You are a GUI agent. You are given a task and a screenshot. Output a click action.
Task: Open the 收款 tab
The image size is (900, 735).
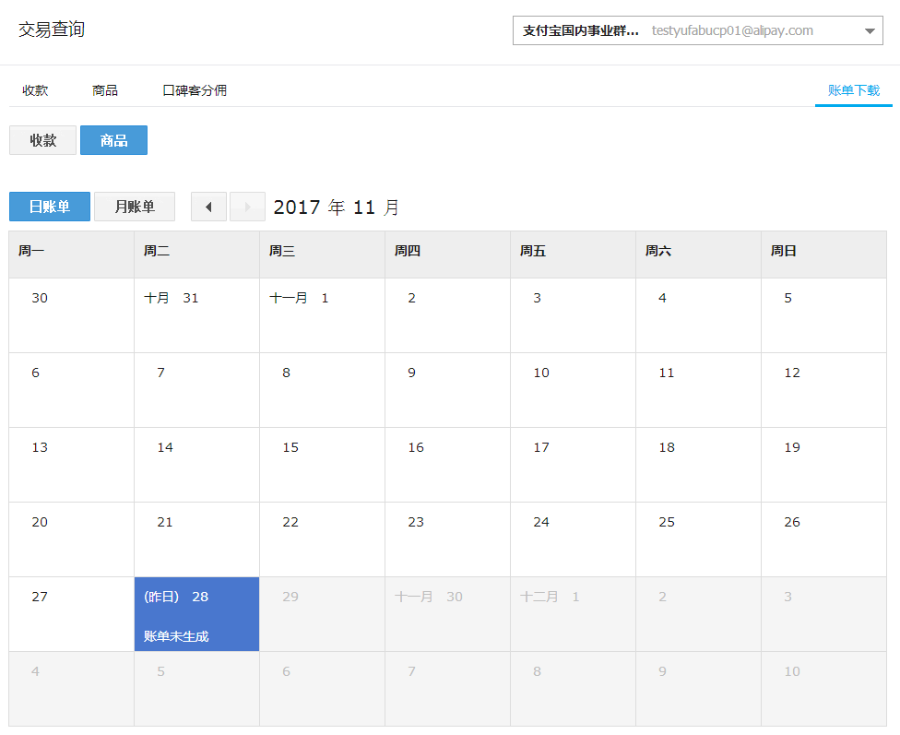click(x=35, y=91)
